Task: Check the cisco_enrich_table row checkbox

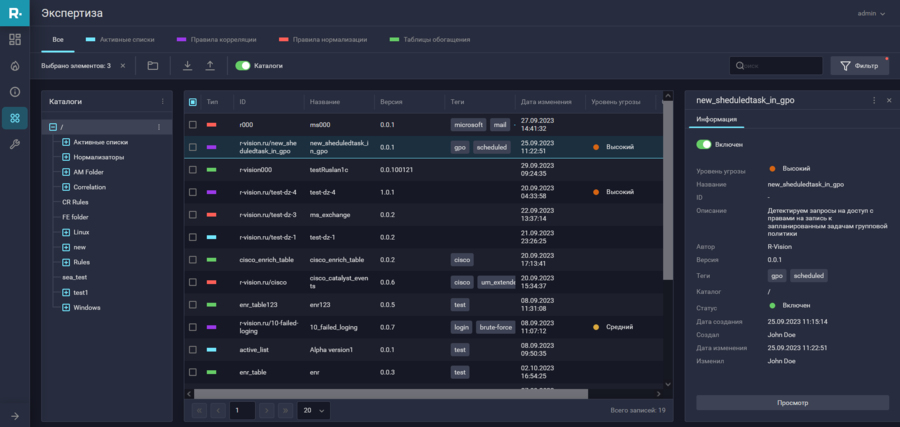Action: click(x=193, y=260)
